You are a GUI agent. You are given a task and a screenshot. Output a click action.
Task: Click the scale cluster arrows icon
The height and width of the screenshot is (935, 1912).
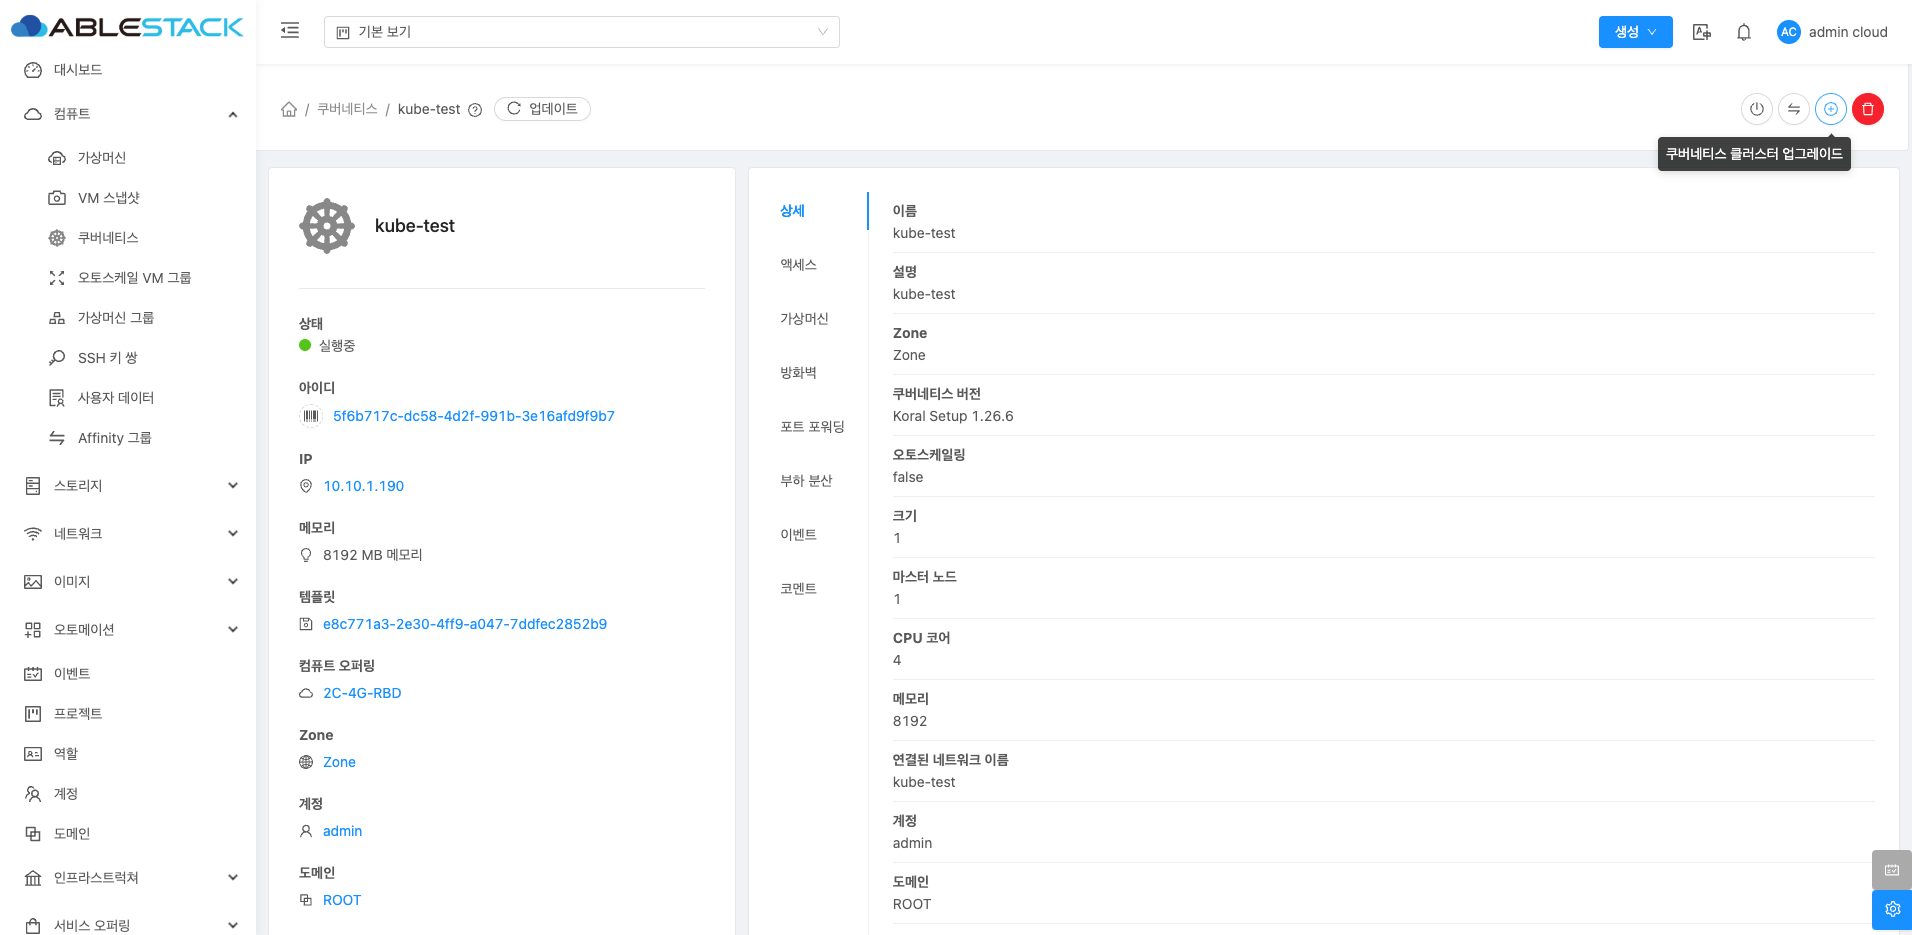point(1793,109)
